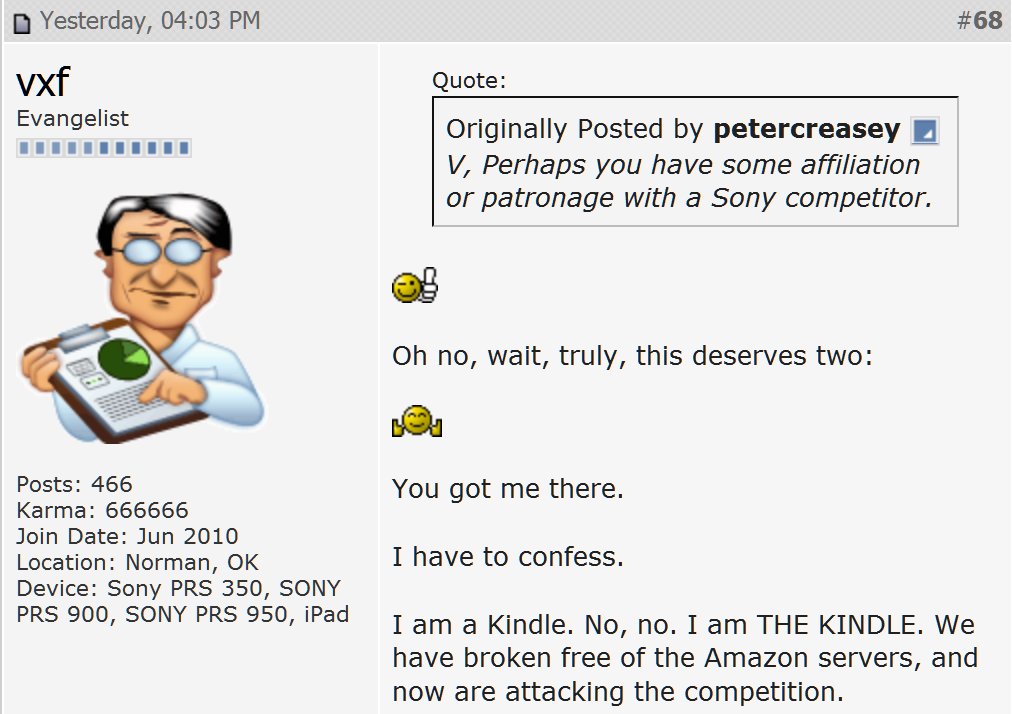Click the "Karma: 666666" line
This screenshot has width=1012, height=714.
point(102,511)
